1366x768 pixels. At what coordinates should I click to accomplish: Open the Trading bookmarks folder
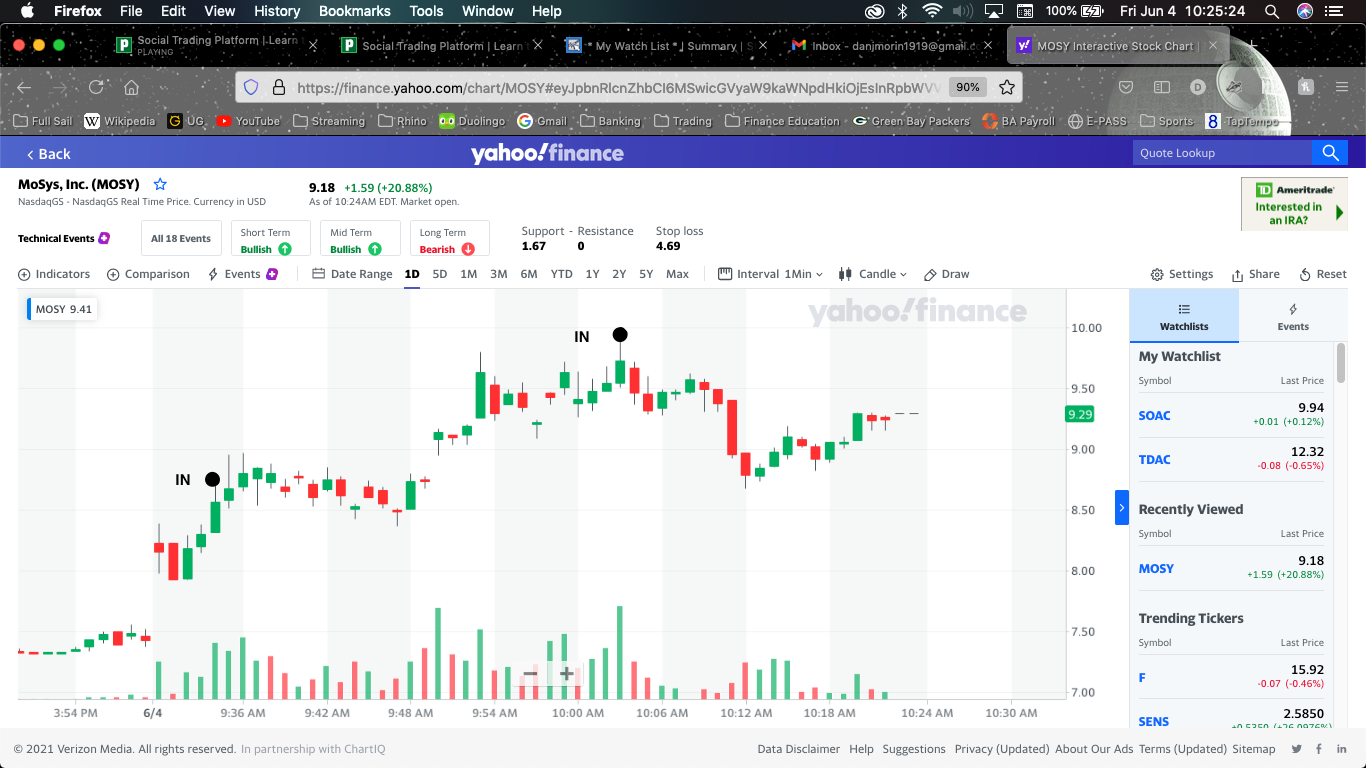click(x=682, y=121)
